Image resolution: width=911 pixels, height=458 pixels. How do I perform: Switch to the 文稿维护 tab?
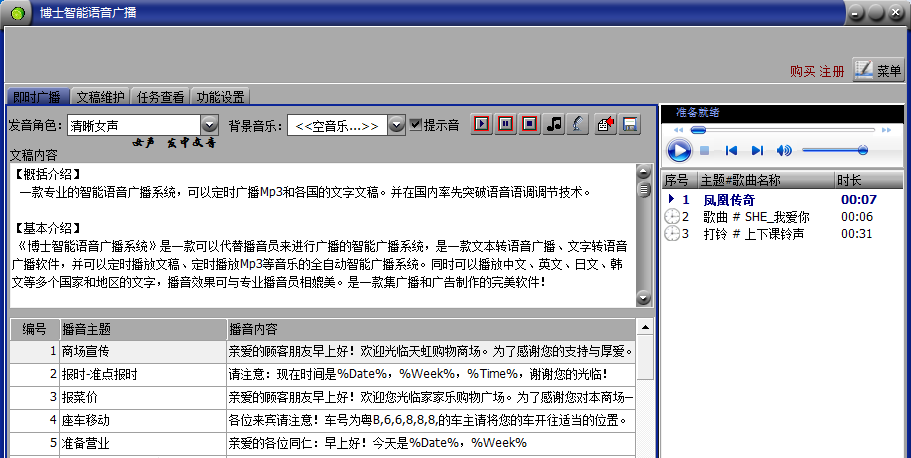[100, 97]
